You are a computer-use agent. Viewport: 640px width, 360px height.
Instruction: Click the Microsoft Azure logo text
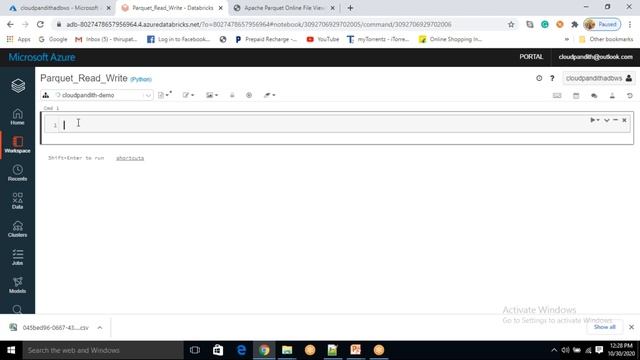point(42,57)
